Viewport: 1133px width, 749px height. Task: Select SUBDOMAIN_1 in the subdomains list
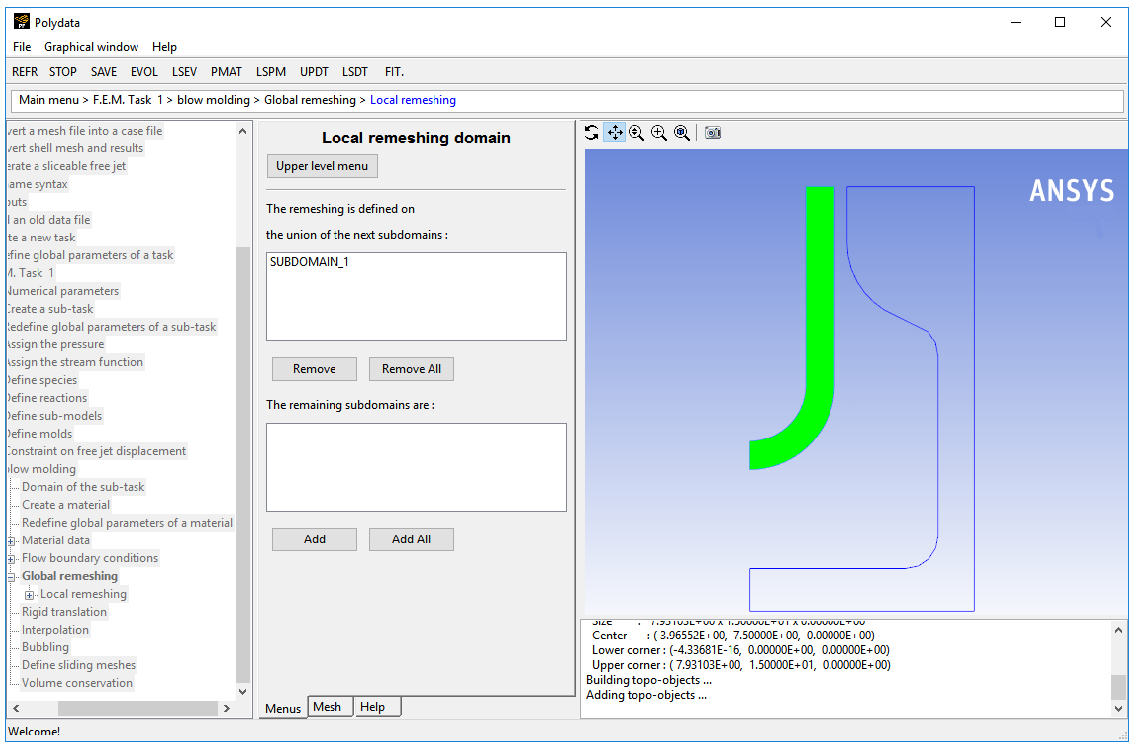coord(309,262)
